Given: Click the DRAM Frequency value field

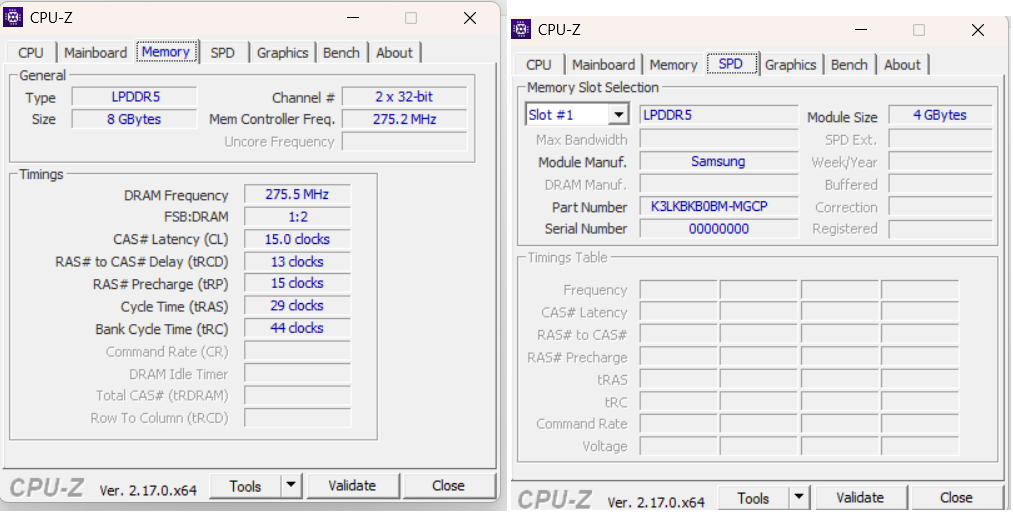Looking at the screenshot, I should tap(297, 195).
